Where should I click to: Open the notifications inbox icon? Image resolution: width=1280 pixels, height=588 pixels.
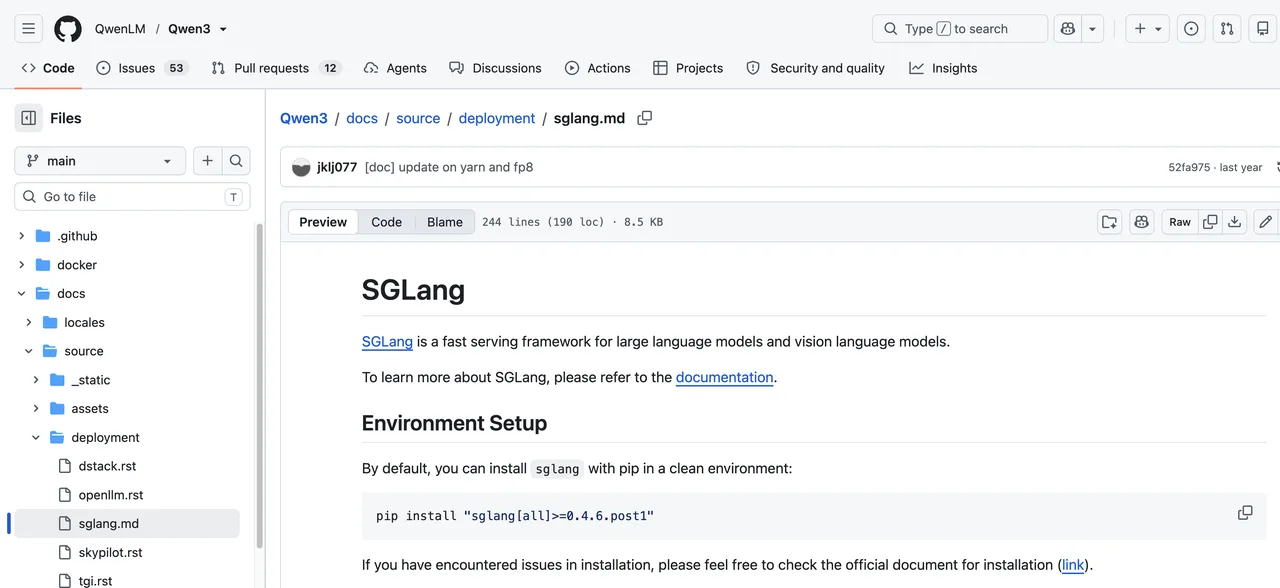point(1263,29)
